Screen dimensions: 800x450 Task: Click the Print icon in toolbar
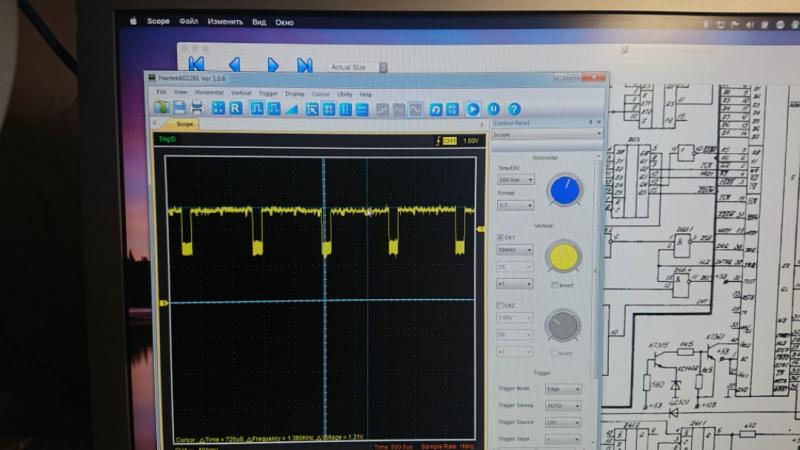(x=196, y=108)
